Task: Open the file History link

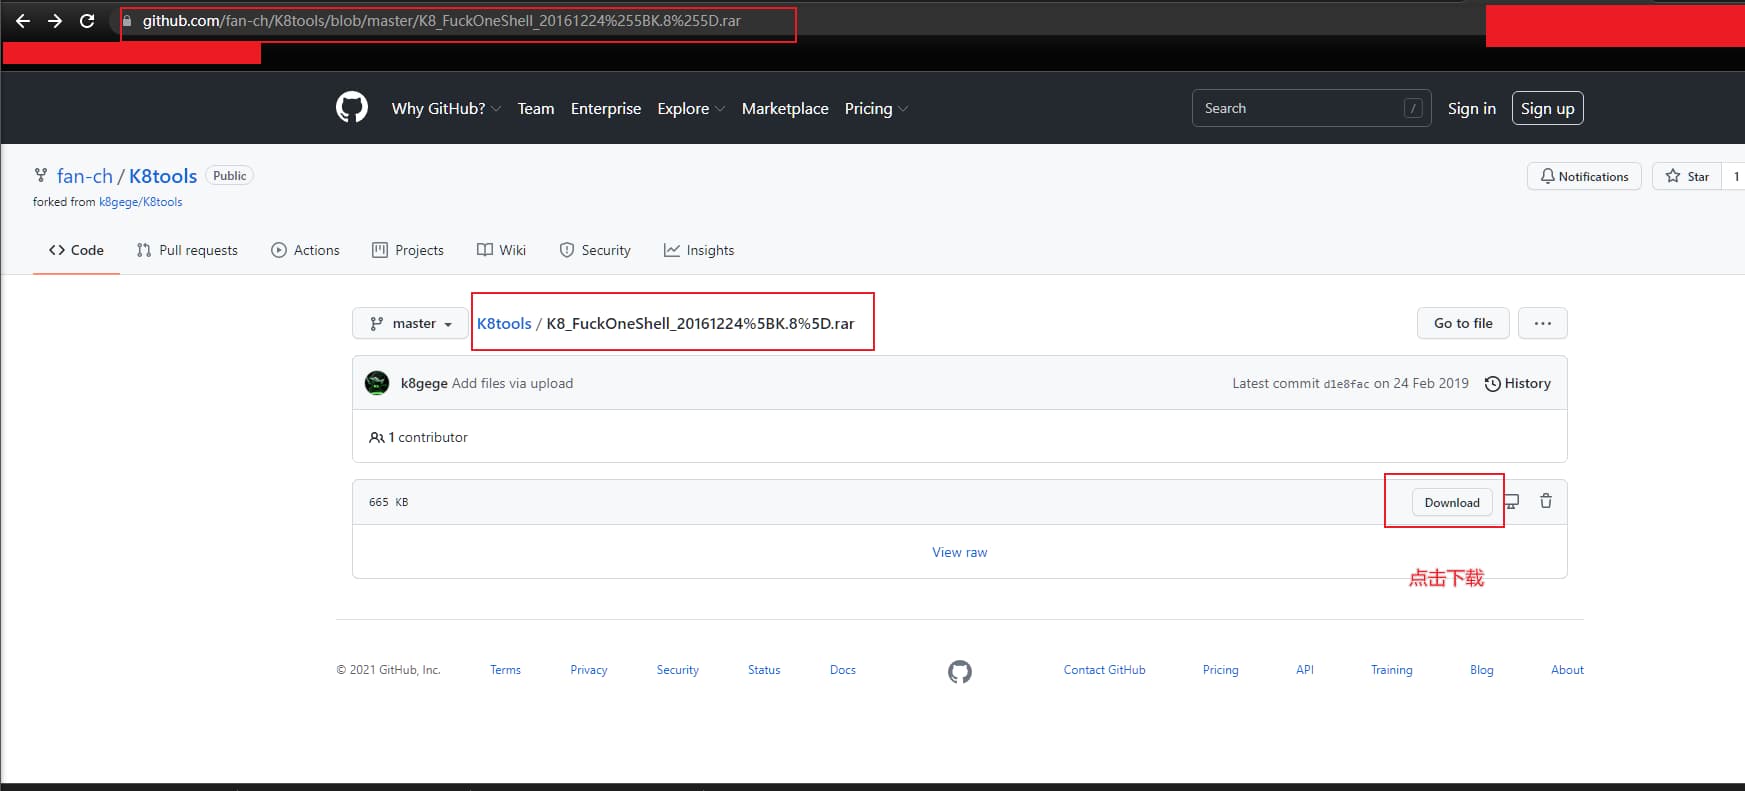Action: click(1518, 383)
